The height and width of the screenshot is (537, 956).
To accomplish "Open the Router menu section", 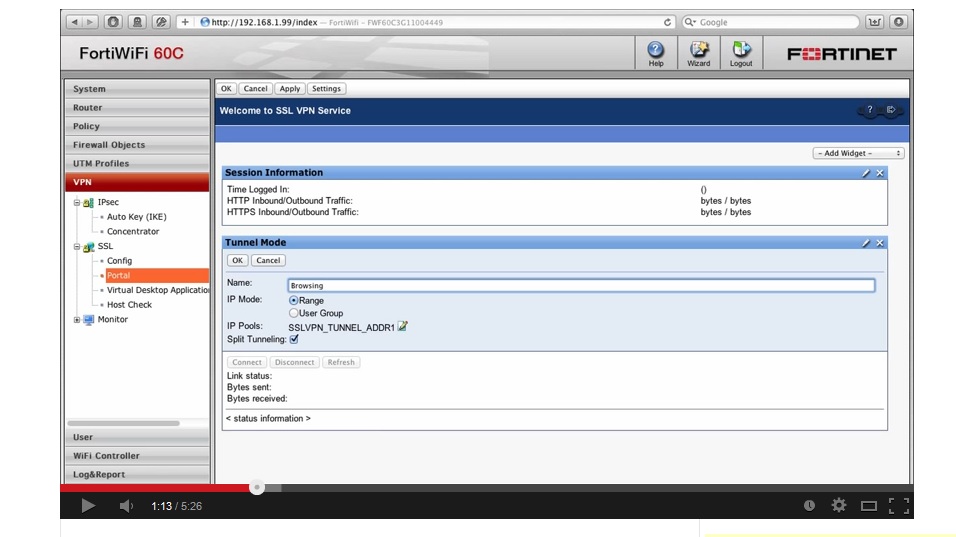I will coord(137,107).
